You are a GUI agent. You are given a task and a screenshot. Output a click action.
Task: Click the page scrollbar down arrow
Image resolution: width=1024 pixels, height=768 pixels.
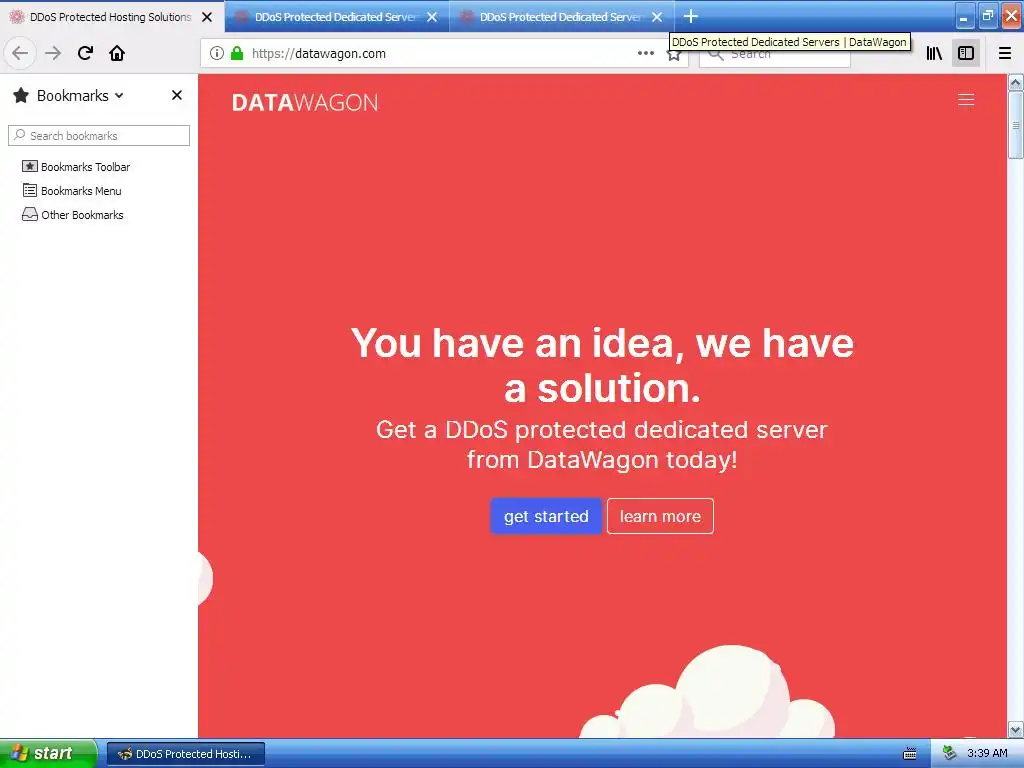click(x=1016, y=729)
